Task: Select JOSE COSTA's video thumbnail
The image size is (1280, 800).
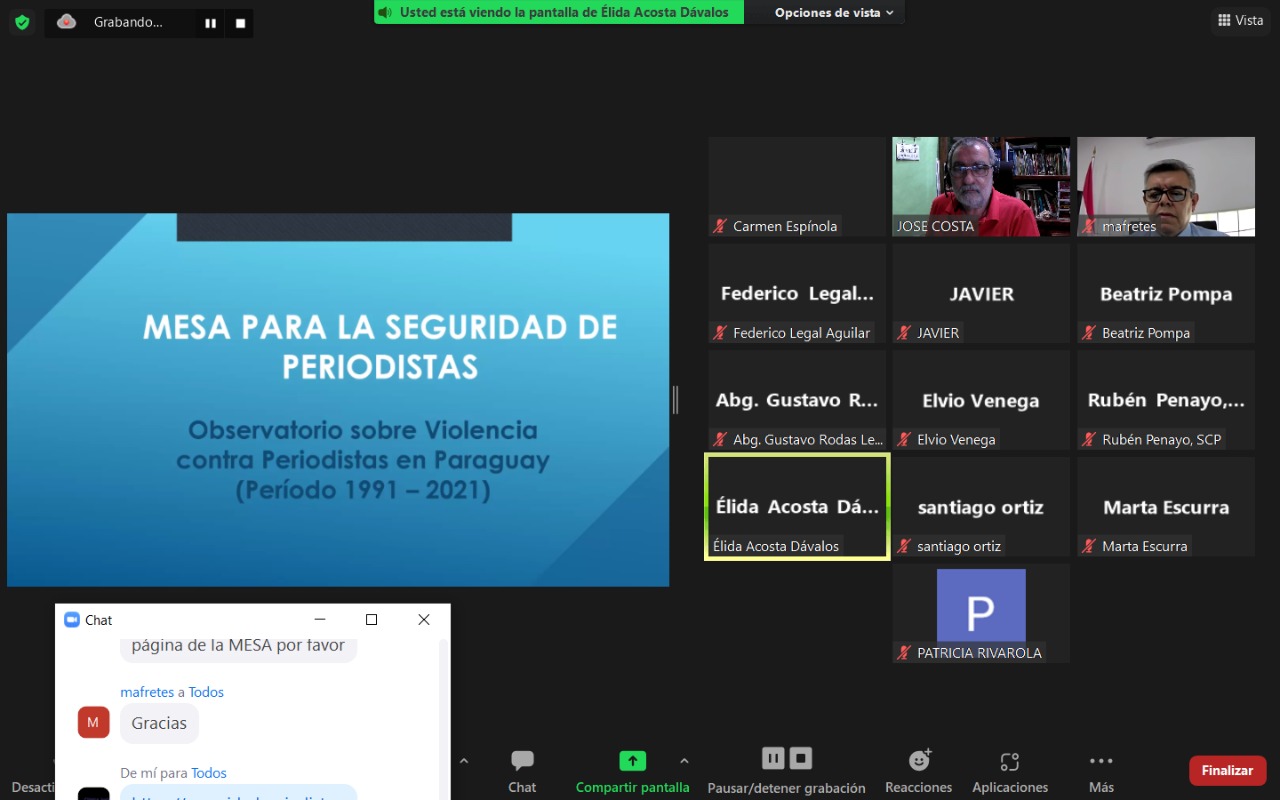Action: [x=980, y=186]
